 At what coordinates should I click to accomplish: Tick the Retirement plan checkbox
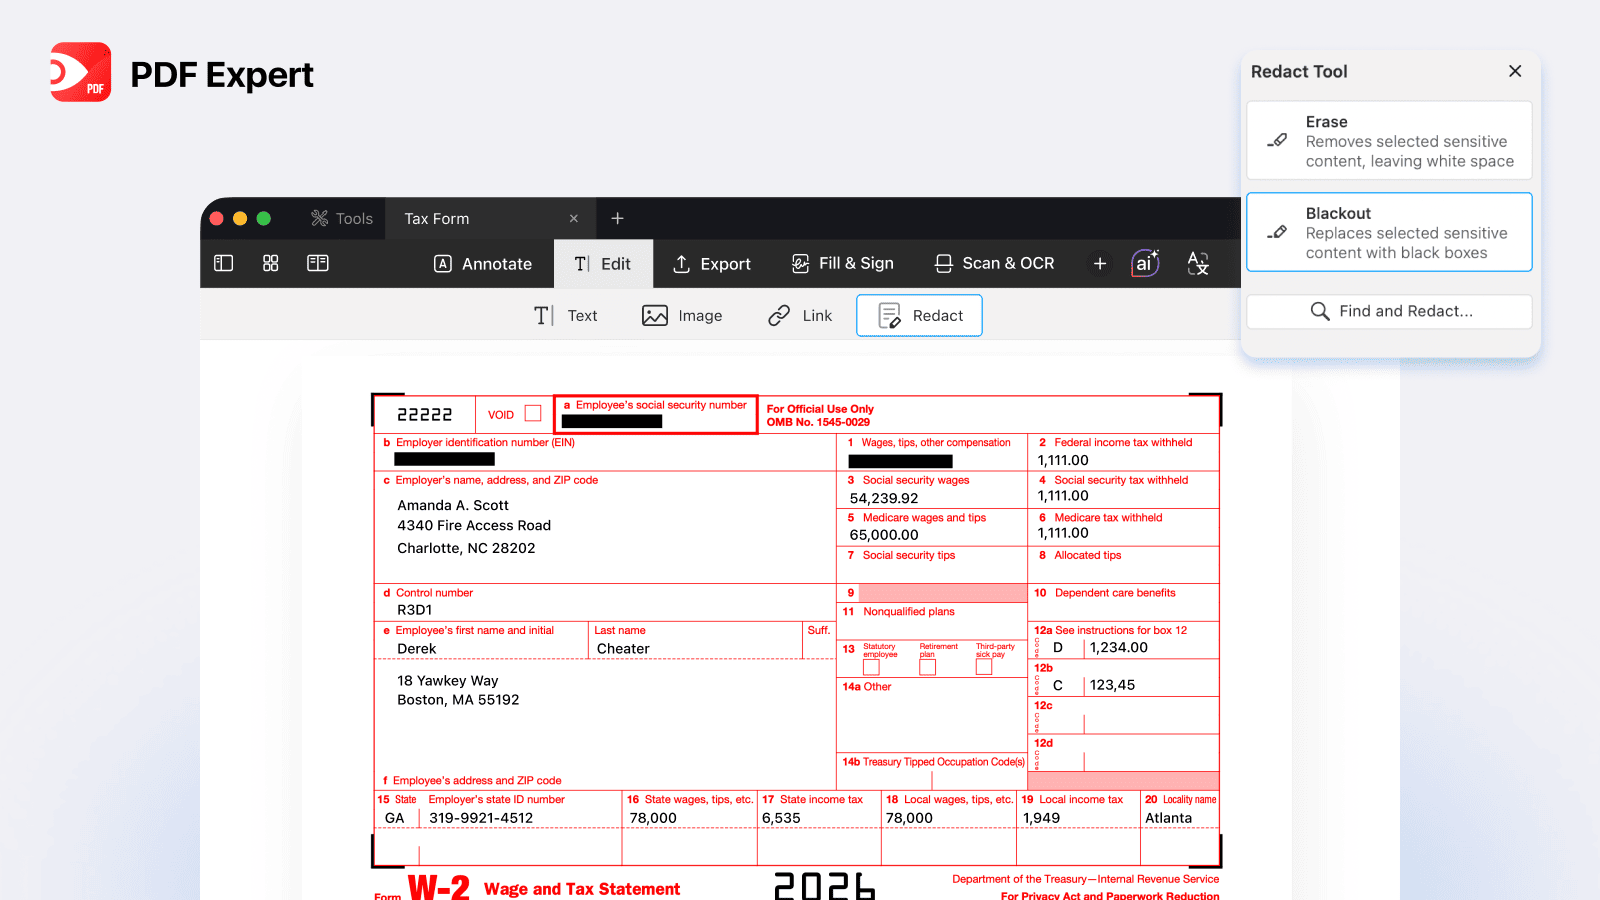tap(928, 667)
